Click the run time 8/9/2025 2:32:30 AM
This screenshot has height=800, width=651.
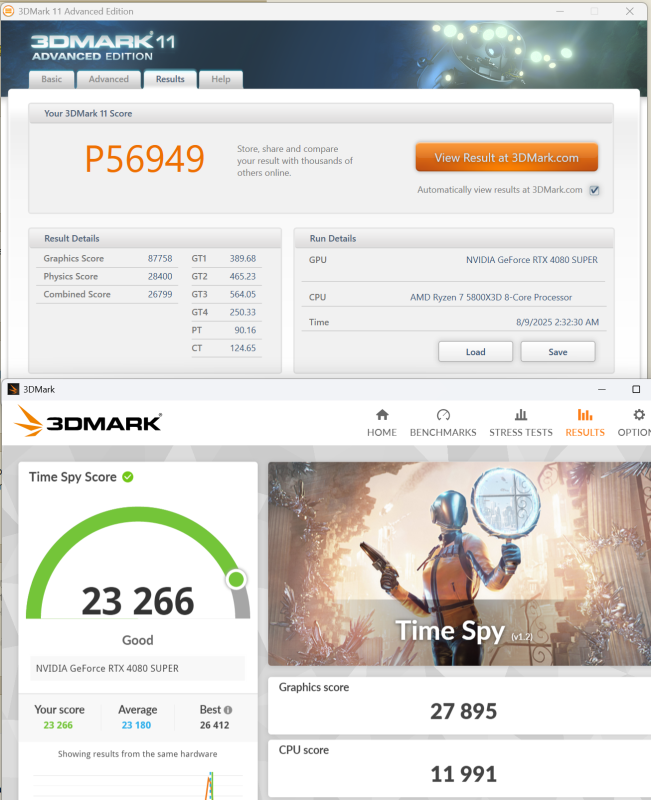(x=557, y=322)
